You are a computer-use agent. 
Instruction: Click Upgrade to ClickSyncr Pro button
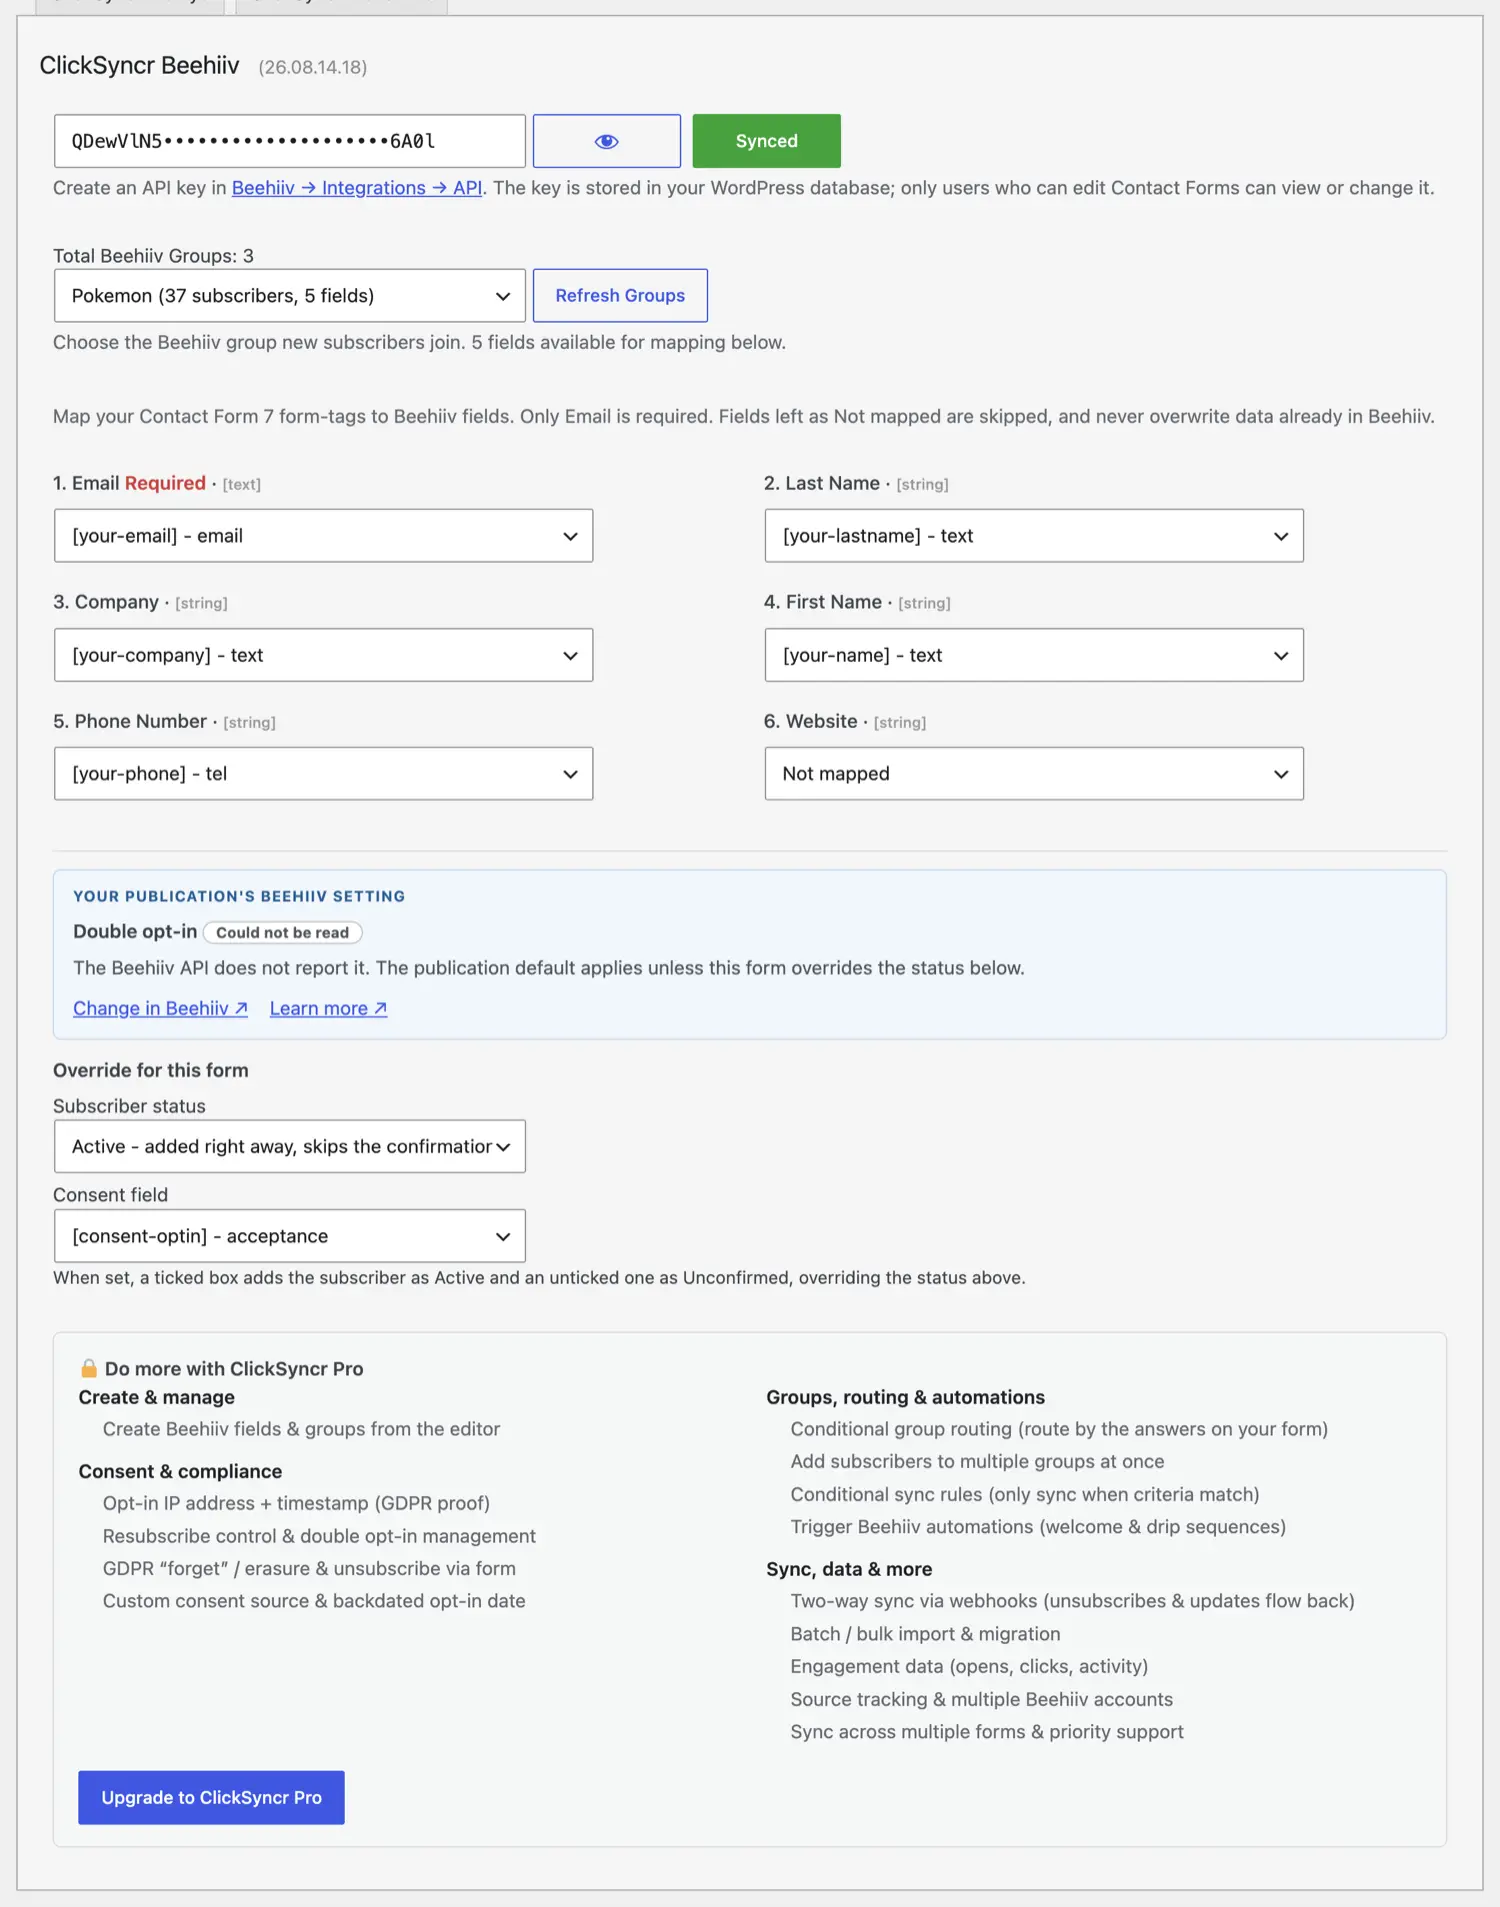coord(211,1798)
